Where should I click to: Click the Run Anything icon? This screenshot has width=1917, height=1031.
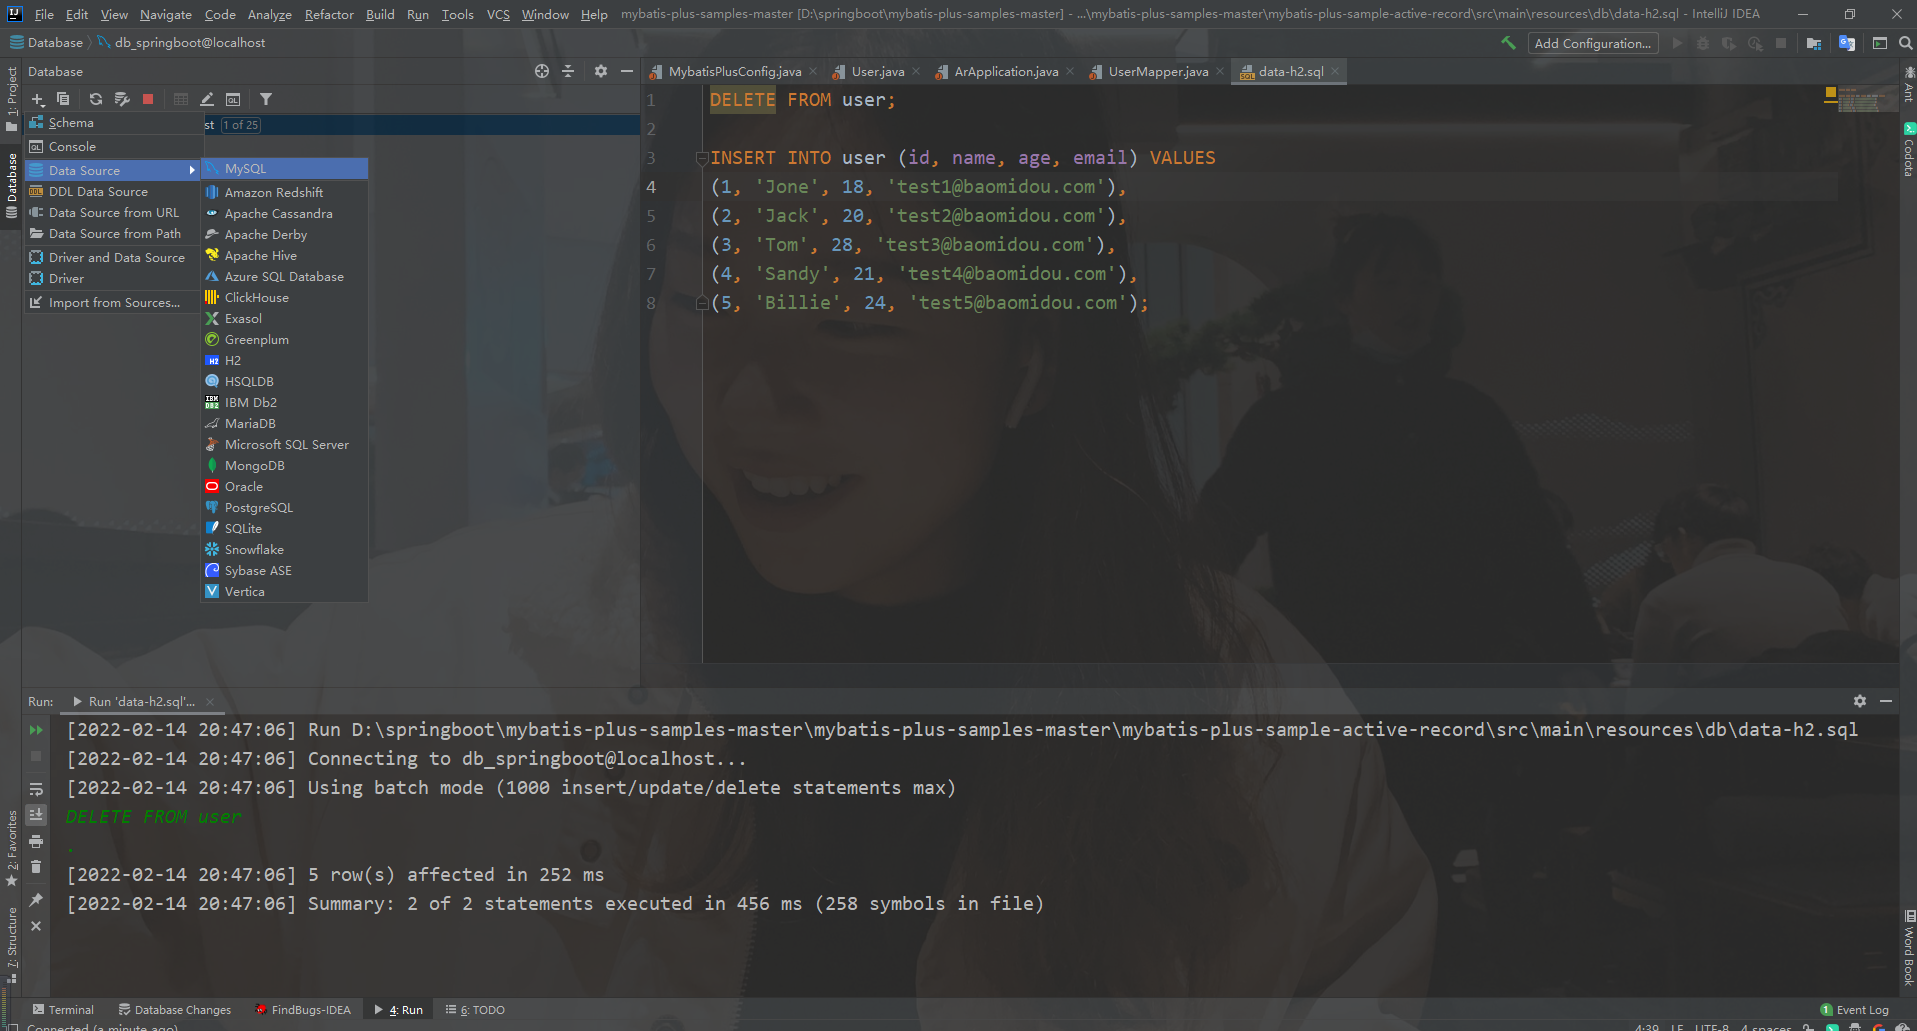(1880, 43)
